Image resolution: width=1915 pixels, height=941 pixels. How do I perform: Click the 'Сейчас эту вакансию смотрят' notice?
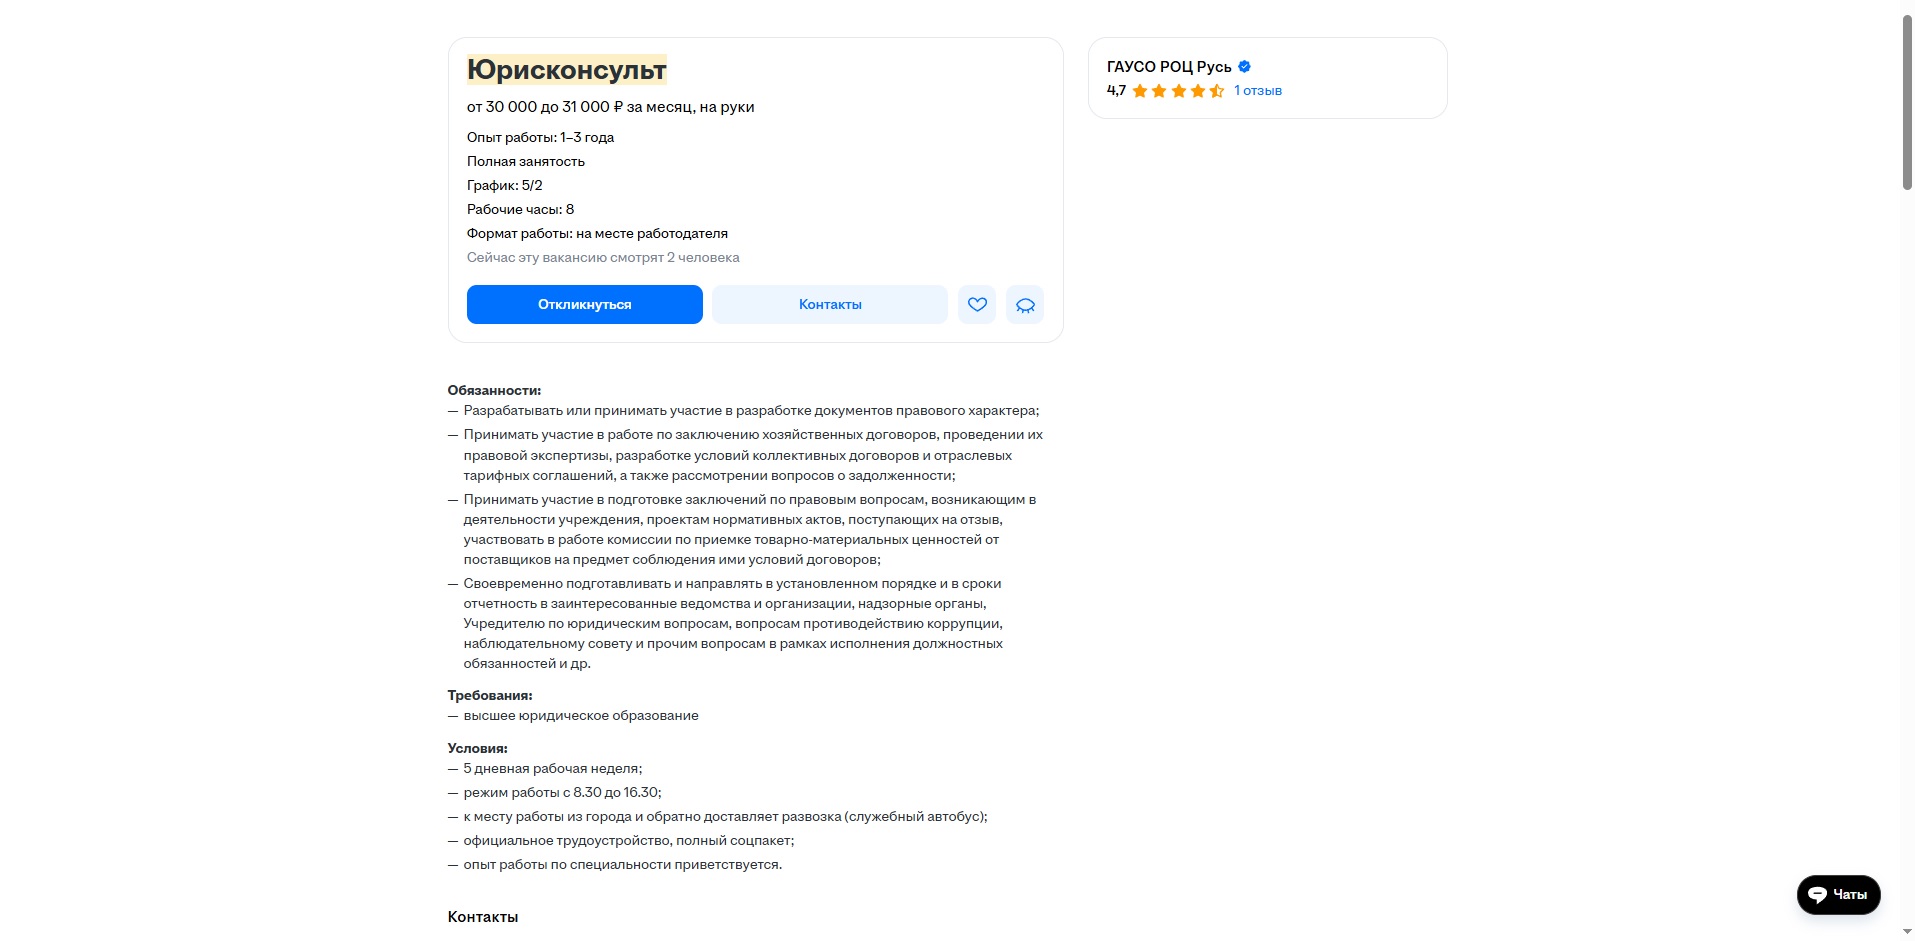(603, 258)
